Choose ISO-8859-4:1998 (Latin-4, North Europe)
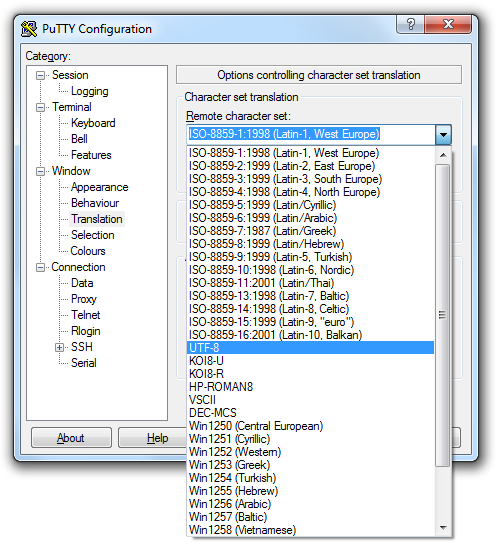The height and width of the screenshot is (553, 496). [x=310, y=192]
